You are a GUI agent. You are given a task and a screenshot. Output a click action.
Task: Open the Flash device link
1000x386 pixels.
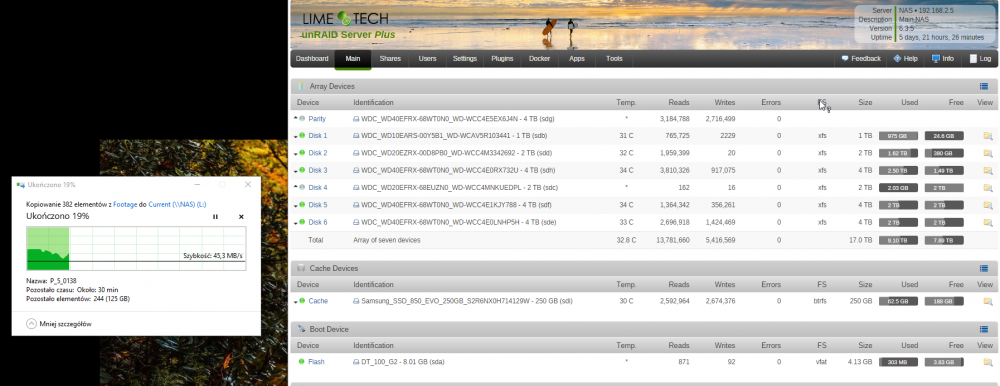(x=316, y=362)
